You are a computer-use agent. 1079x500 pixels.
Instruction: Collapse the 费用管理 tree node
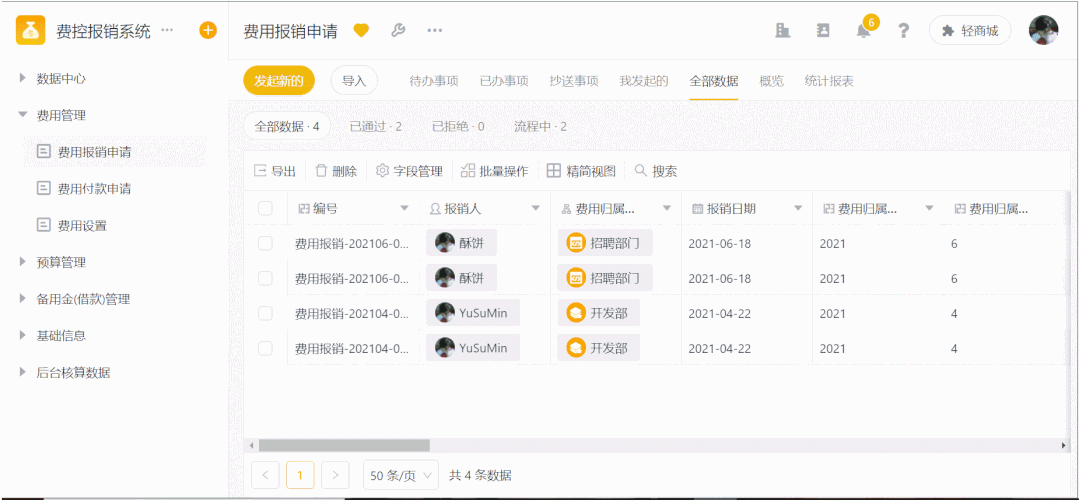click(23, 115)
